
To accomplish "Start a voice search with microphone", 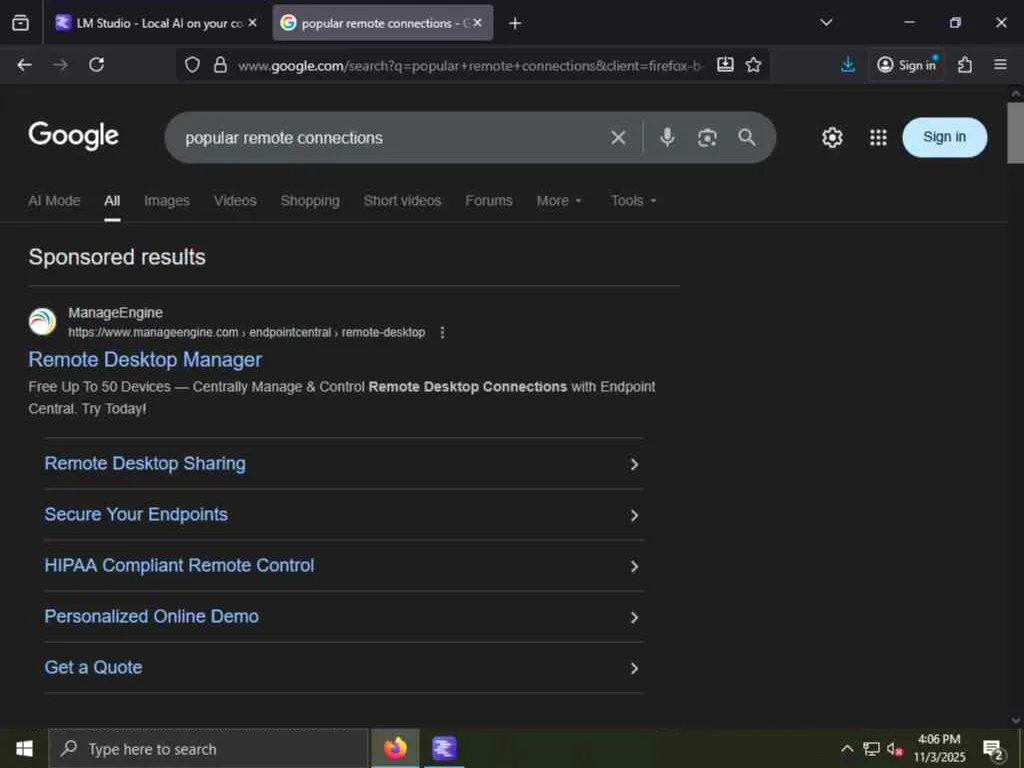I will pos(667,137).
